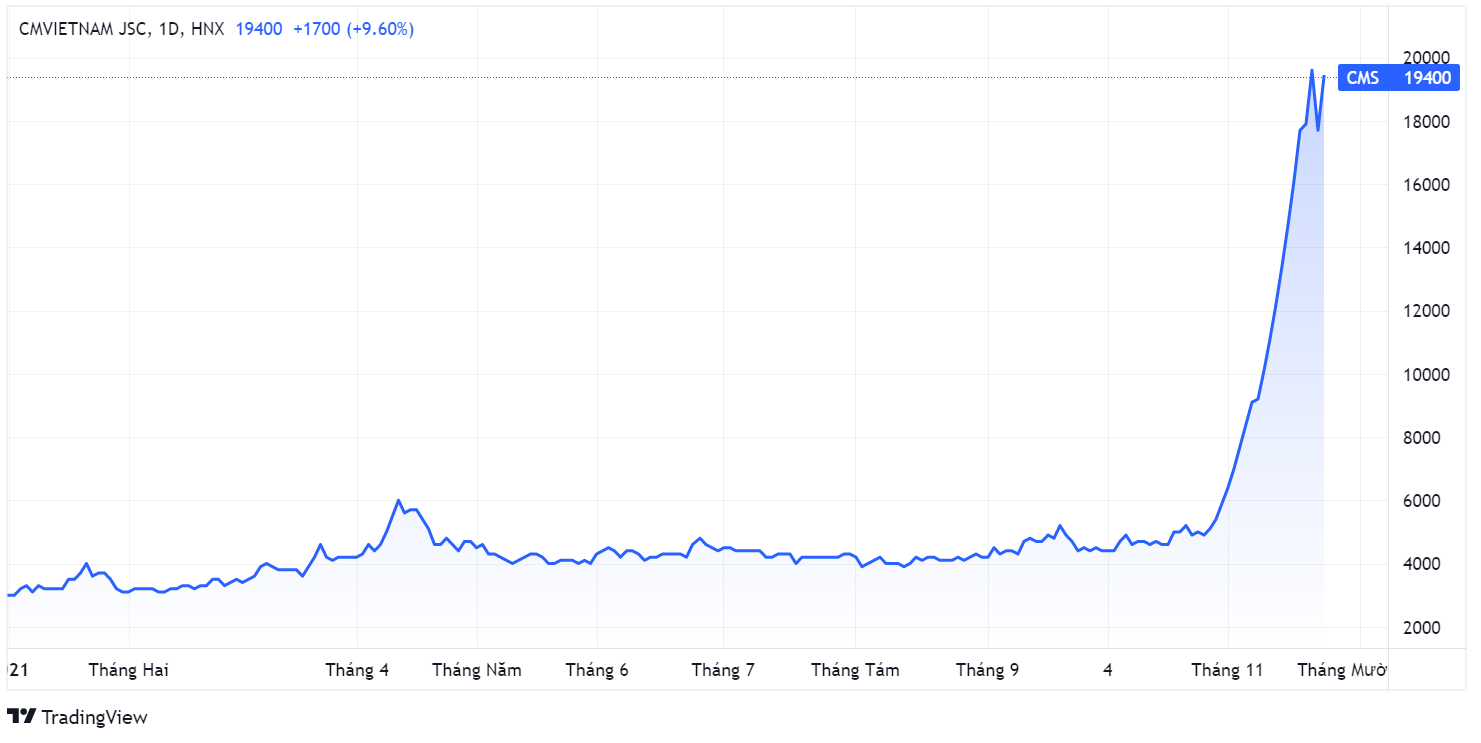
Task: Select the 1D interval label
Action: 169,30
